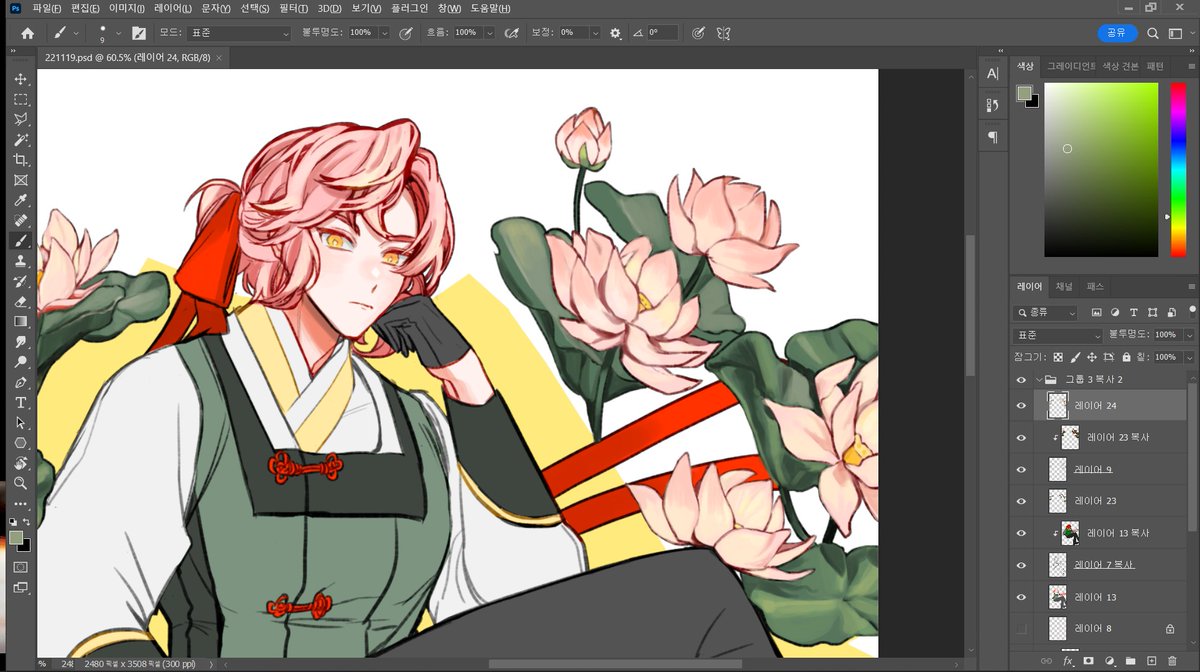Open layer fill 칠 percentage dropdown
Viewport: 1200px width, 672px height.
(1189, 357)
